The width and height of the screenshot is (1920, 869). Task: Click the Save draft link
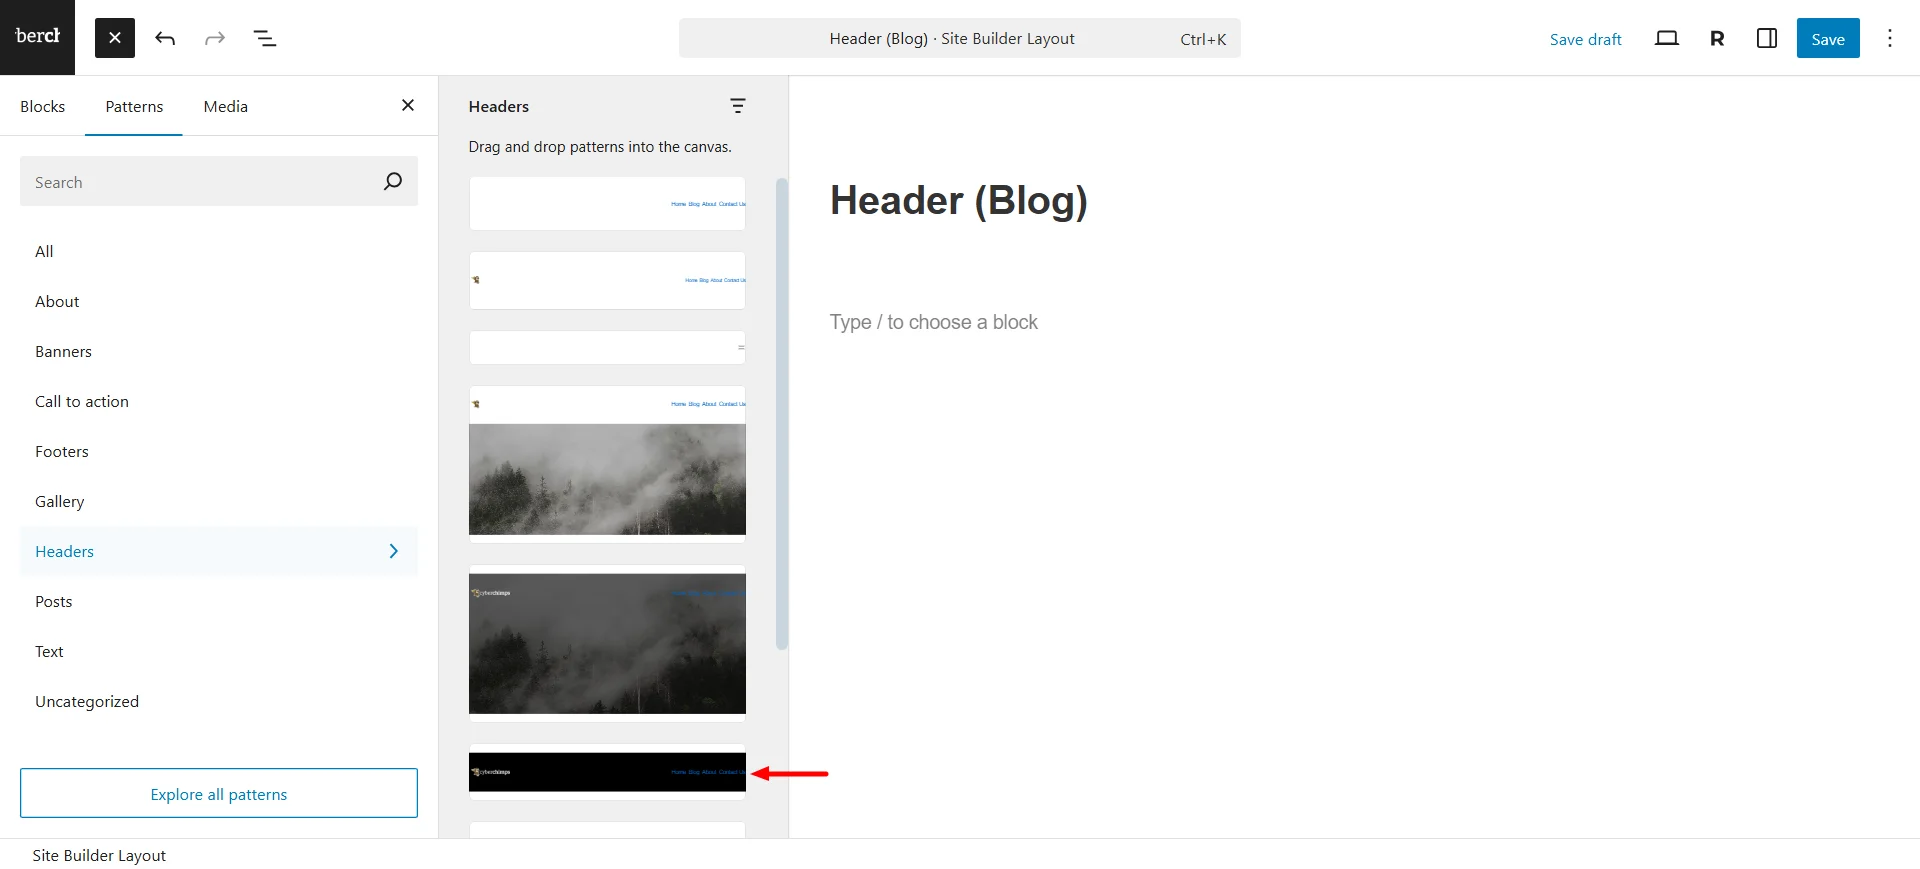click(x=1585, y=39)
